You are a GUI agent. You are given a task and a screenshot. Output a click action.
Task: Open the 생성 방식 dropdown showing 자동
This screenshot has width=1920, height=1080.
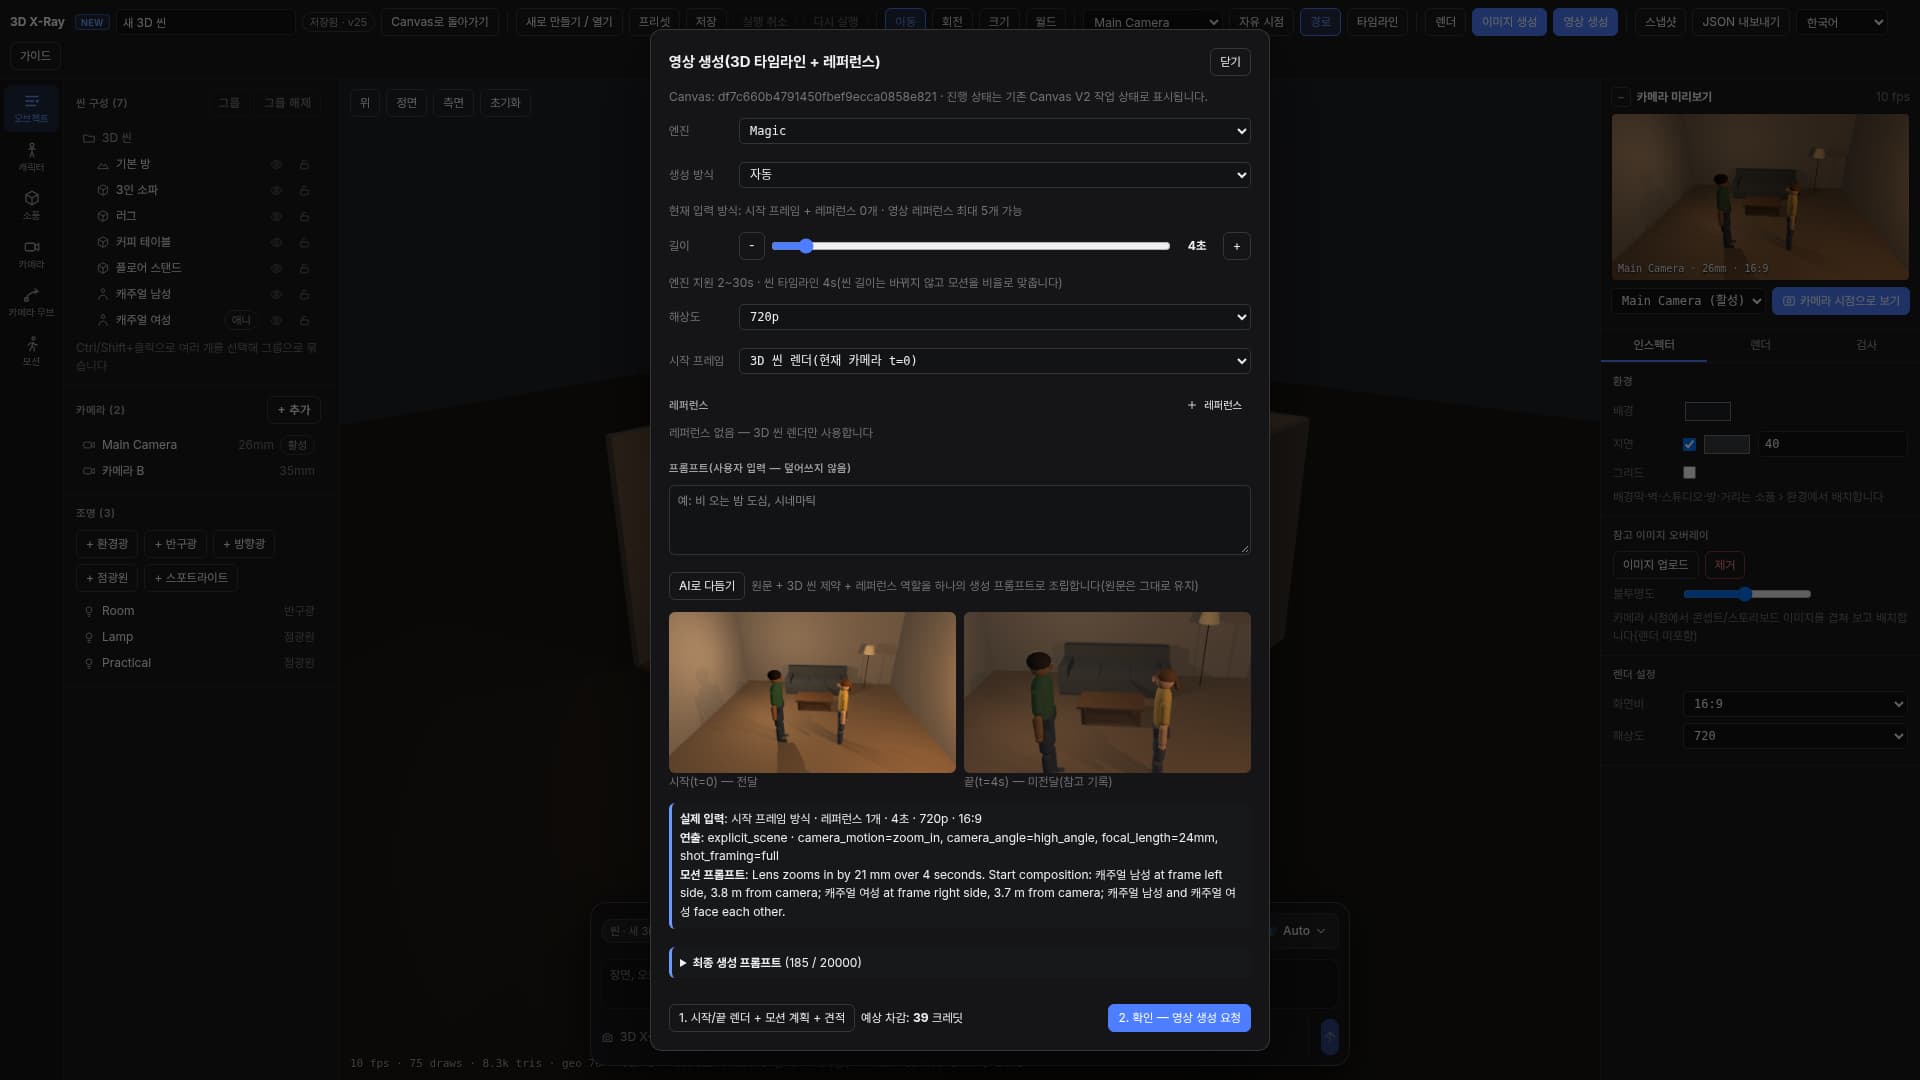(994, 174)
